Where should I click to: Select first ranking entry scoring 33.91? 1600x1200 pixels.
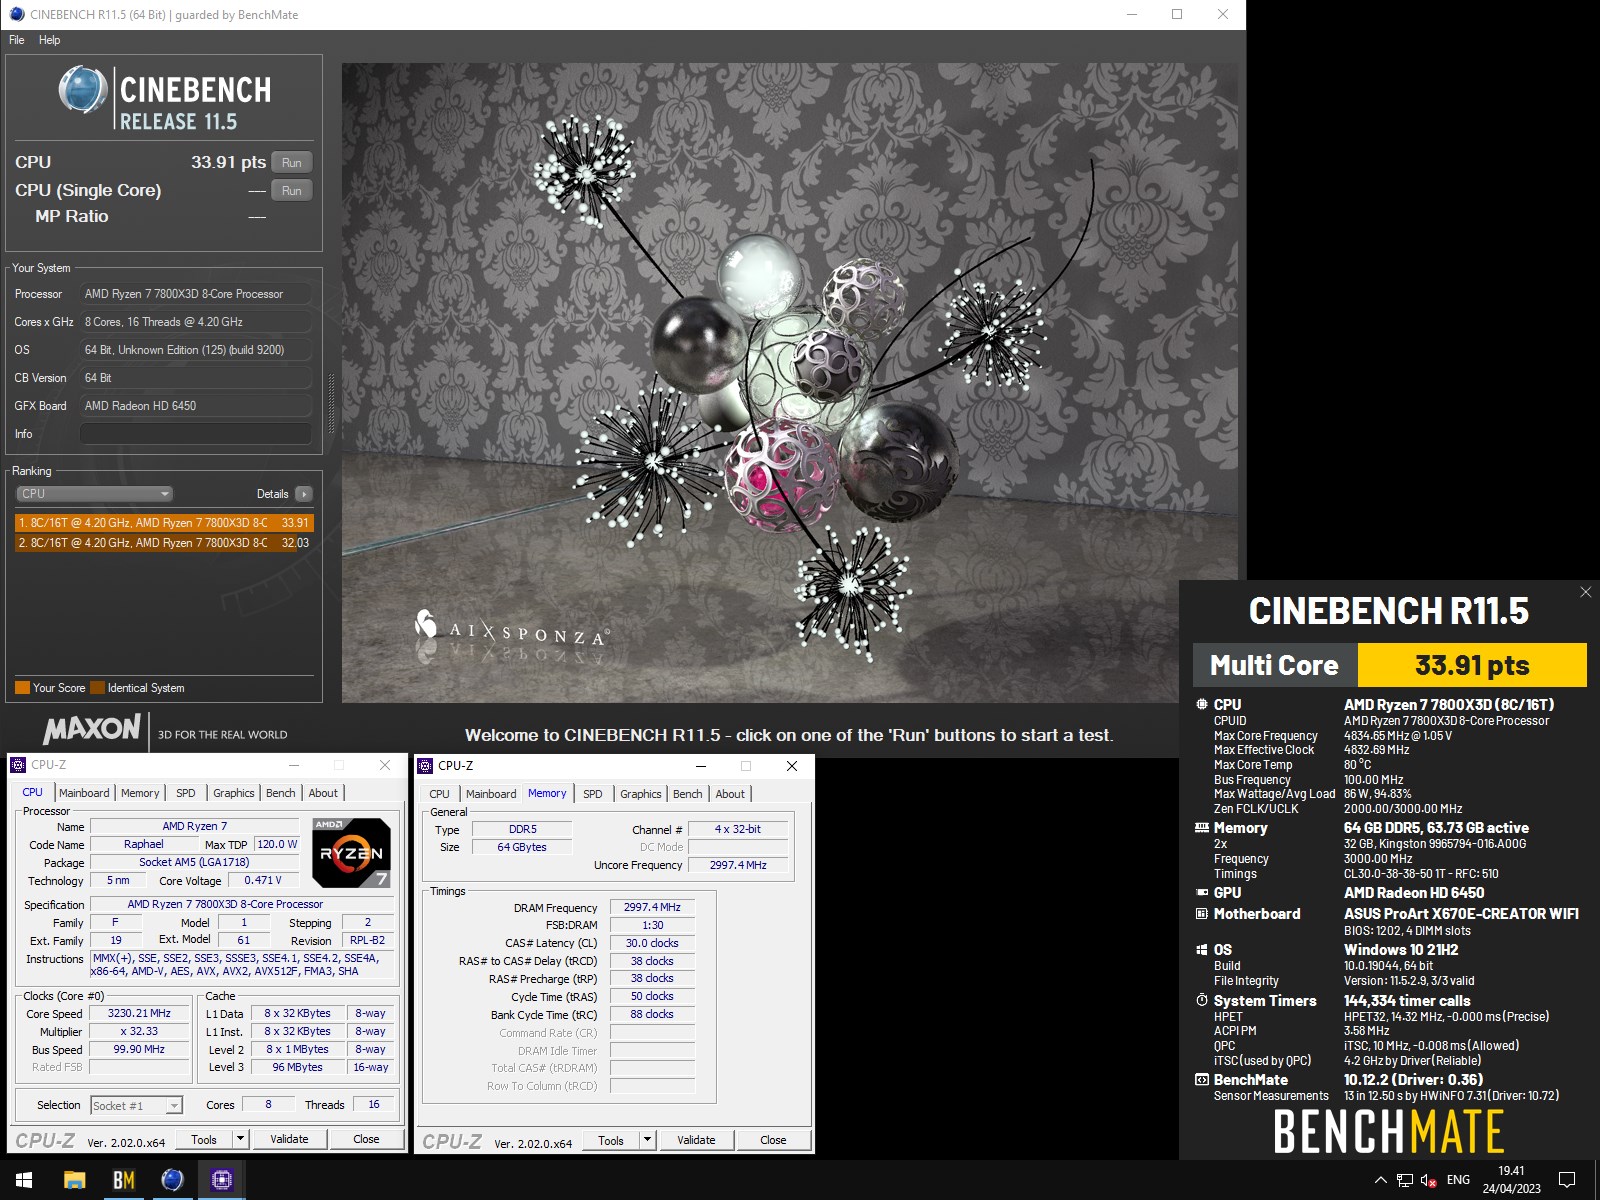[x=164, y=522]
